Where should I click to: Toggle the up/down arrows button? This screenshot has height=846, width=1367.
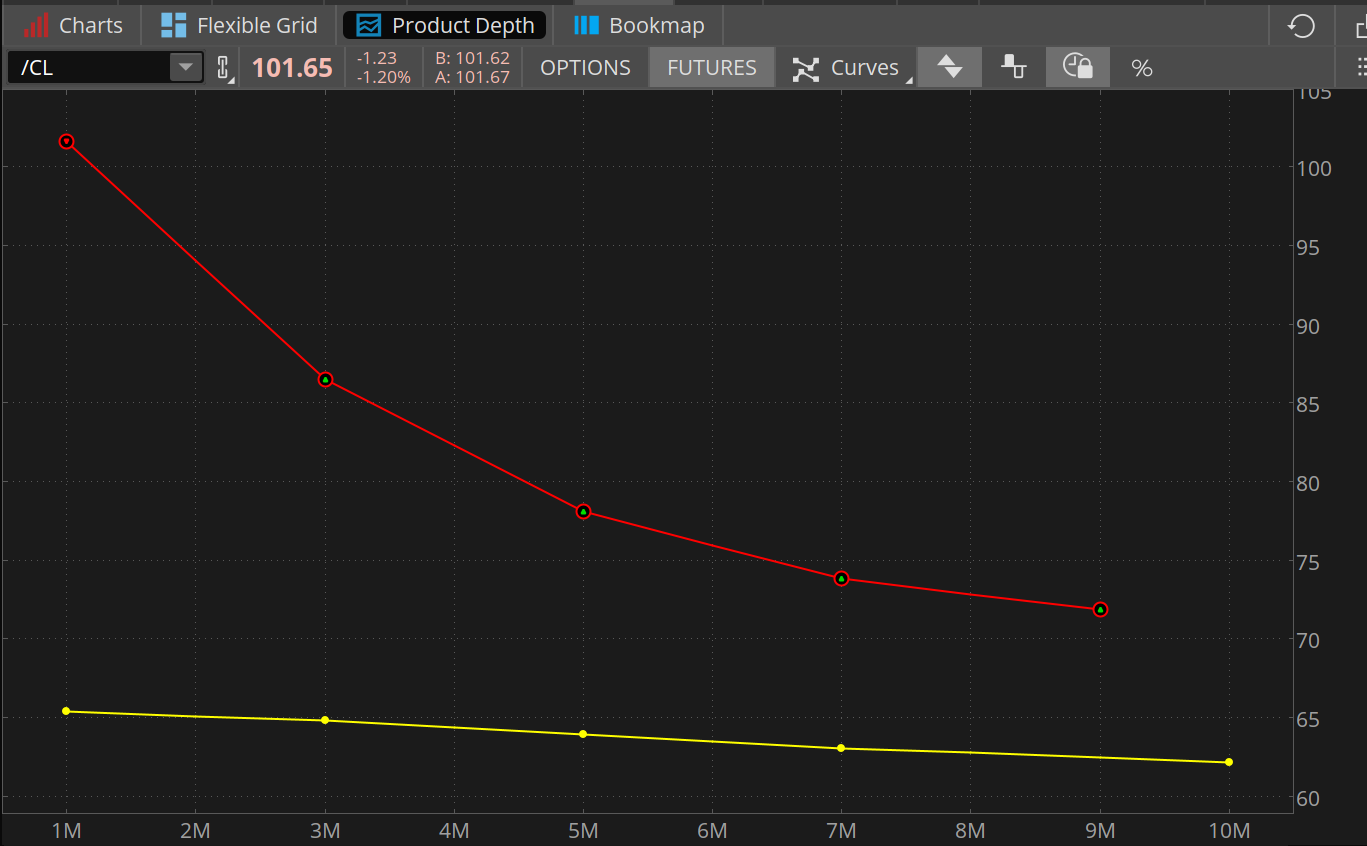(x=949, y=68)
